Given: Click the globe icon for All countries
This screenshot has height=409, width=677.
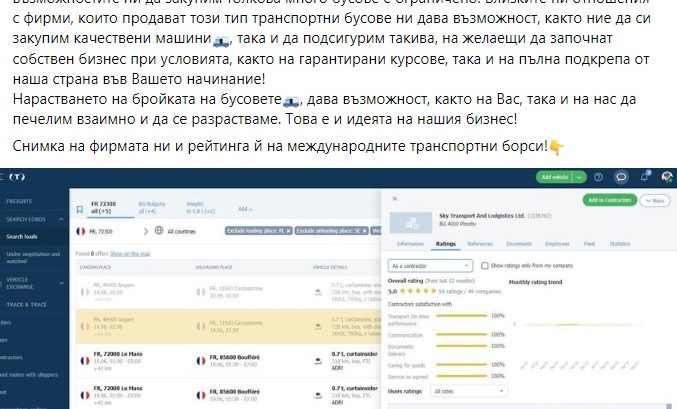Looking at the screenshot, I should pos(161,231).
